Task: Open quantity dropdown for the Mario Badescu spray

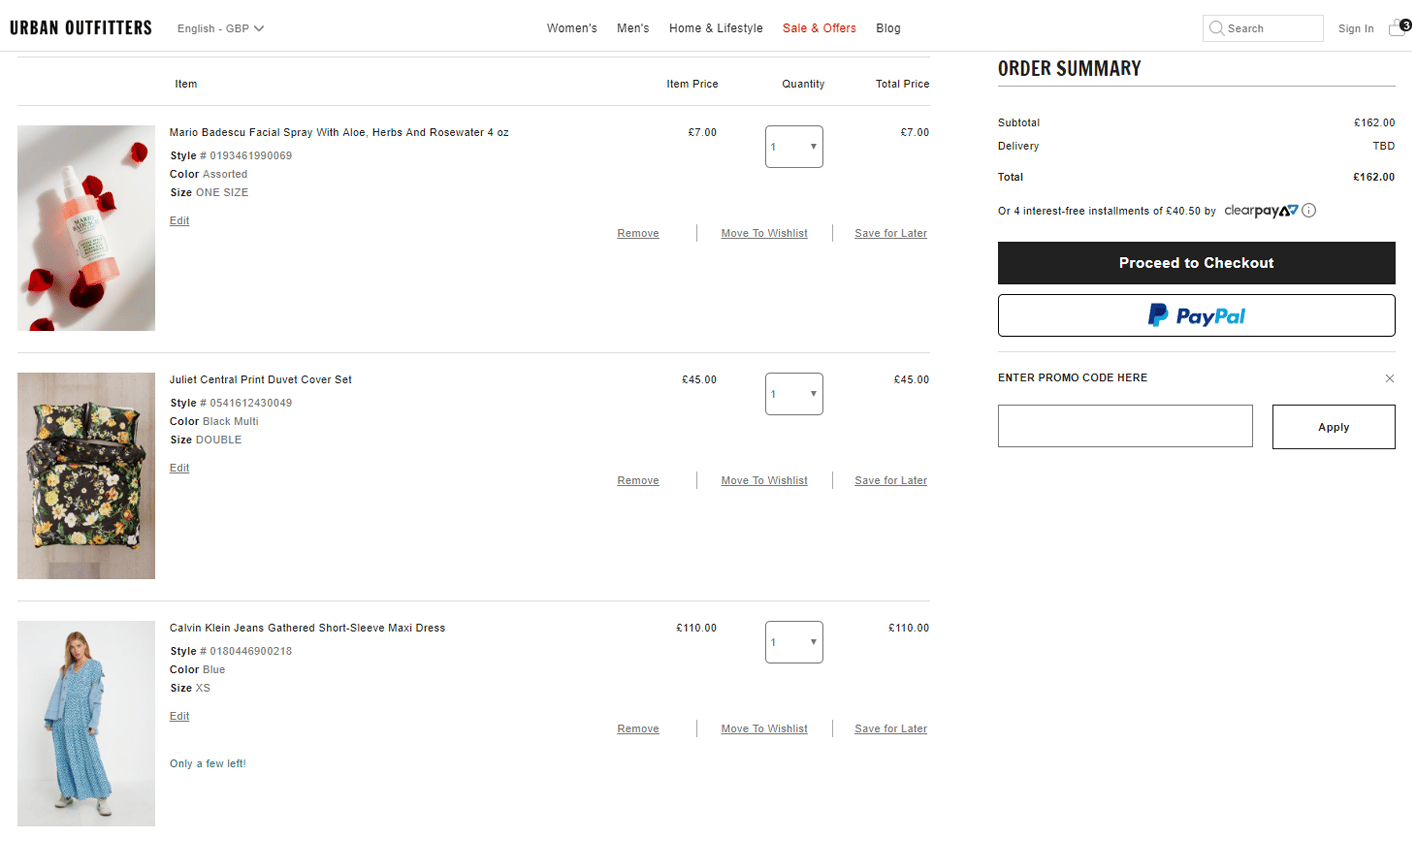Action: (x=793, y=146)
